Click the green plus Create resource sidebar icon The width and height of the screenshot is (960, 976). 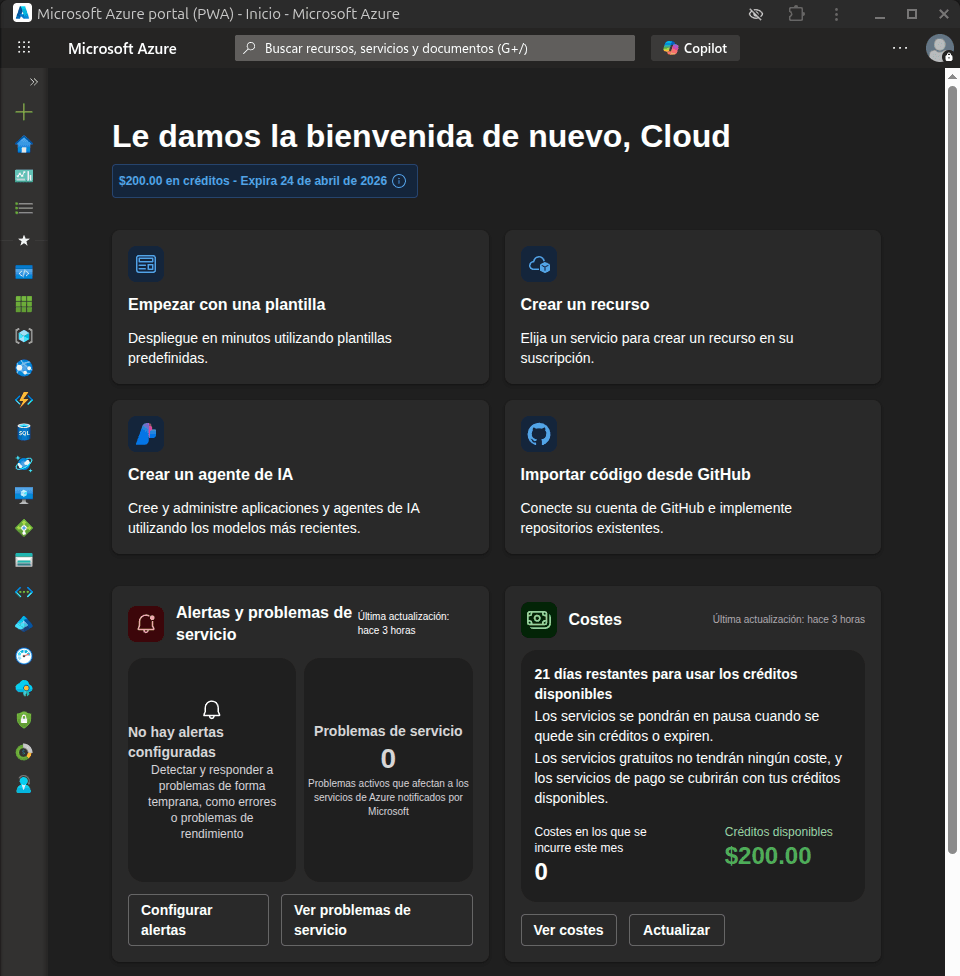[24, 112]
